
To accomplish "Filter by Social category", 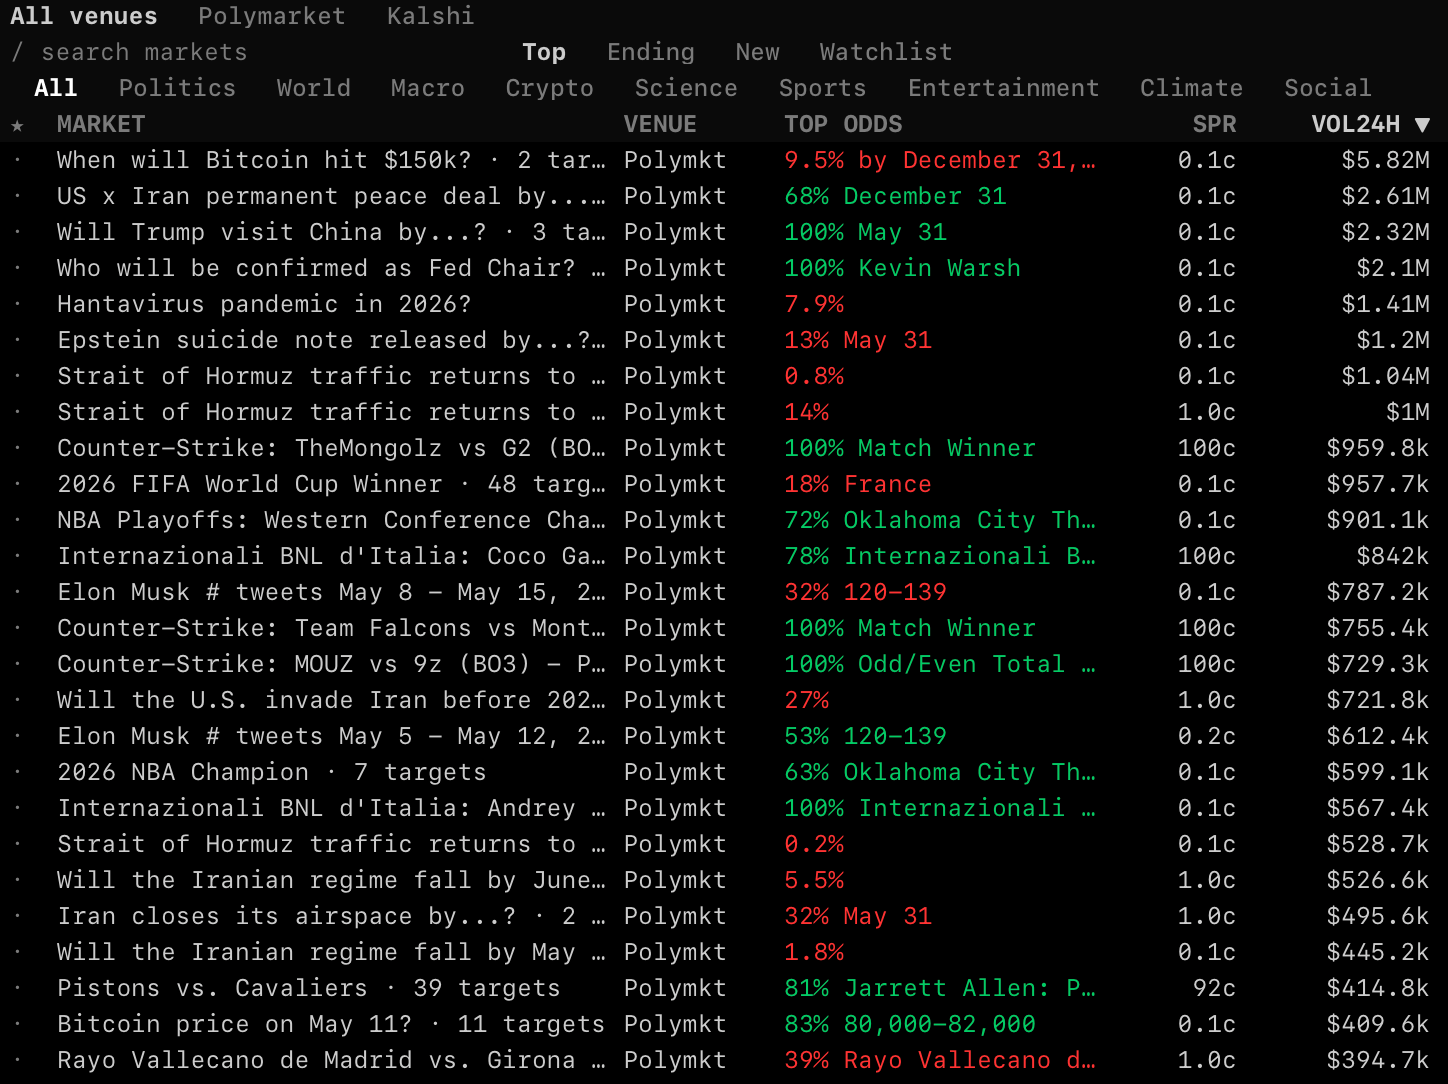I will 1328,88.
